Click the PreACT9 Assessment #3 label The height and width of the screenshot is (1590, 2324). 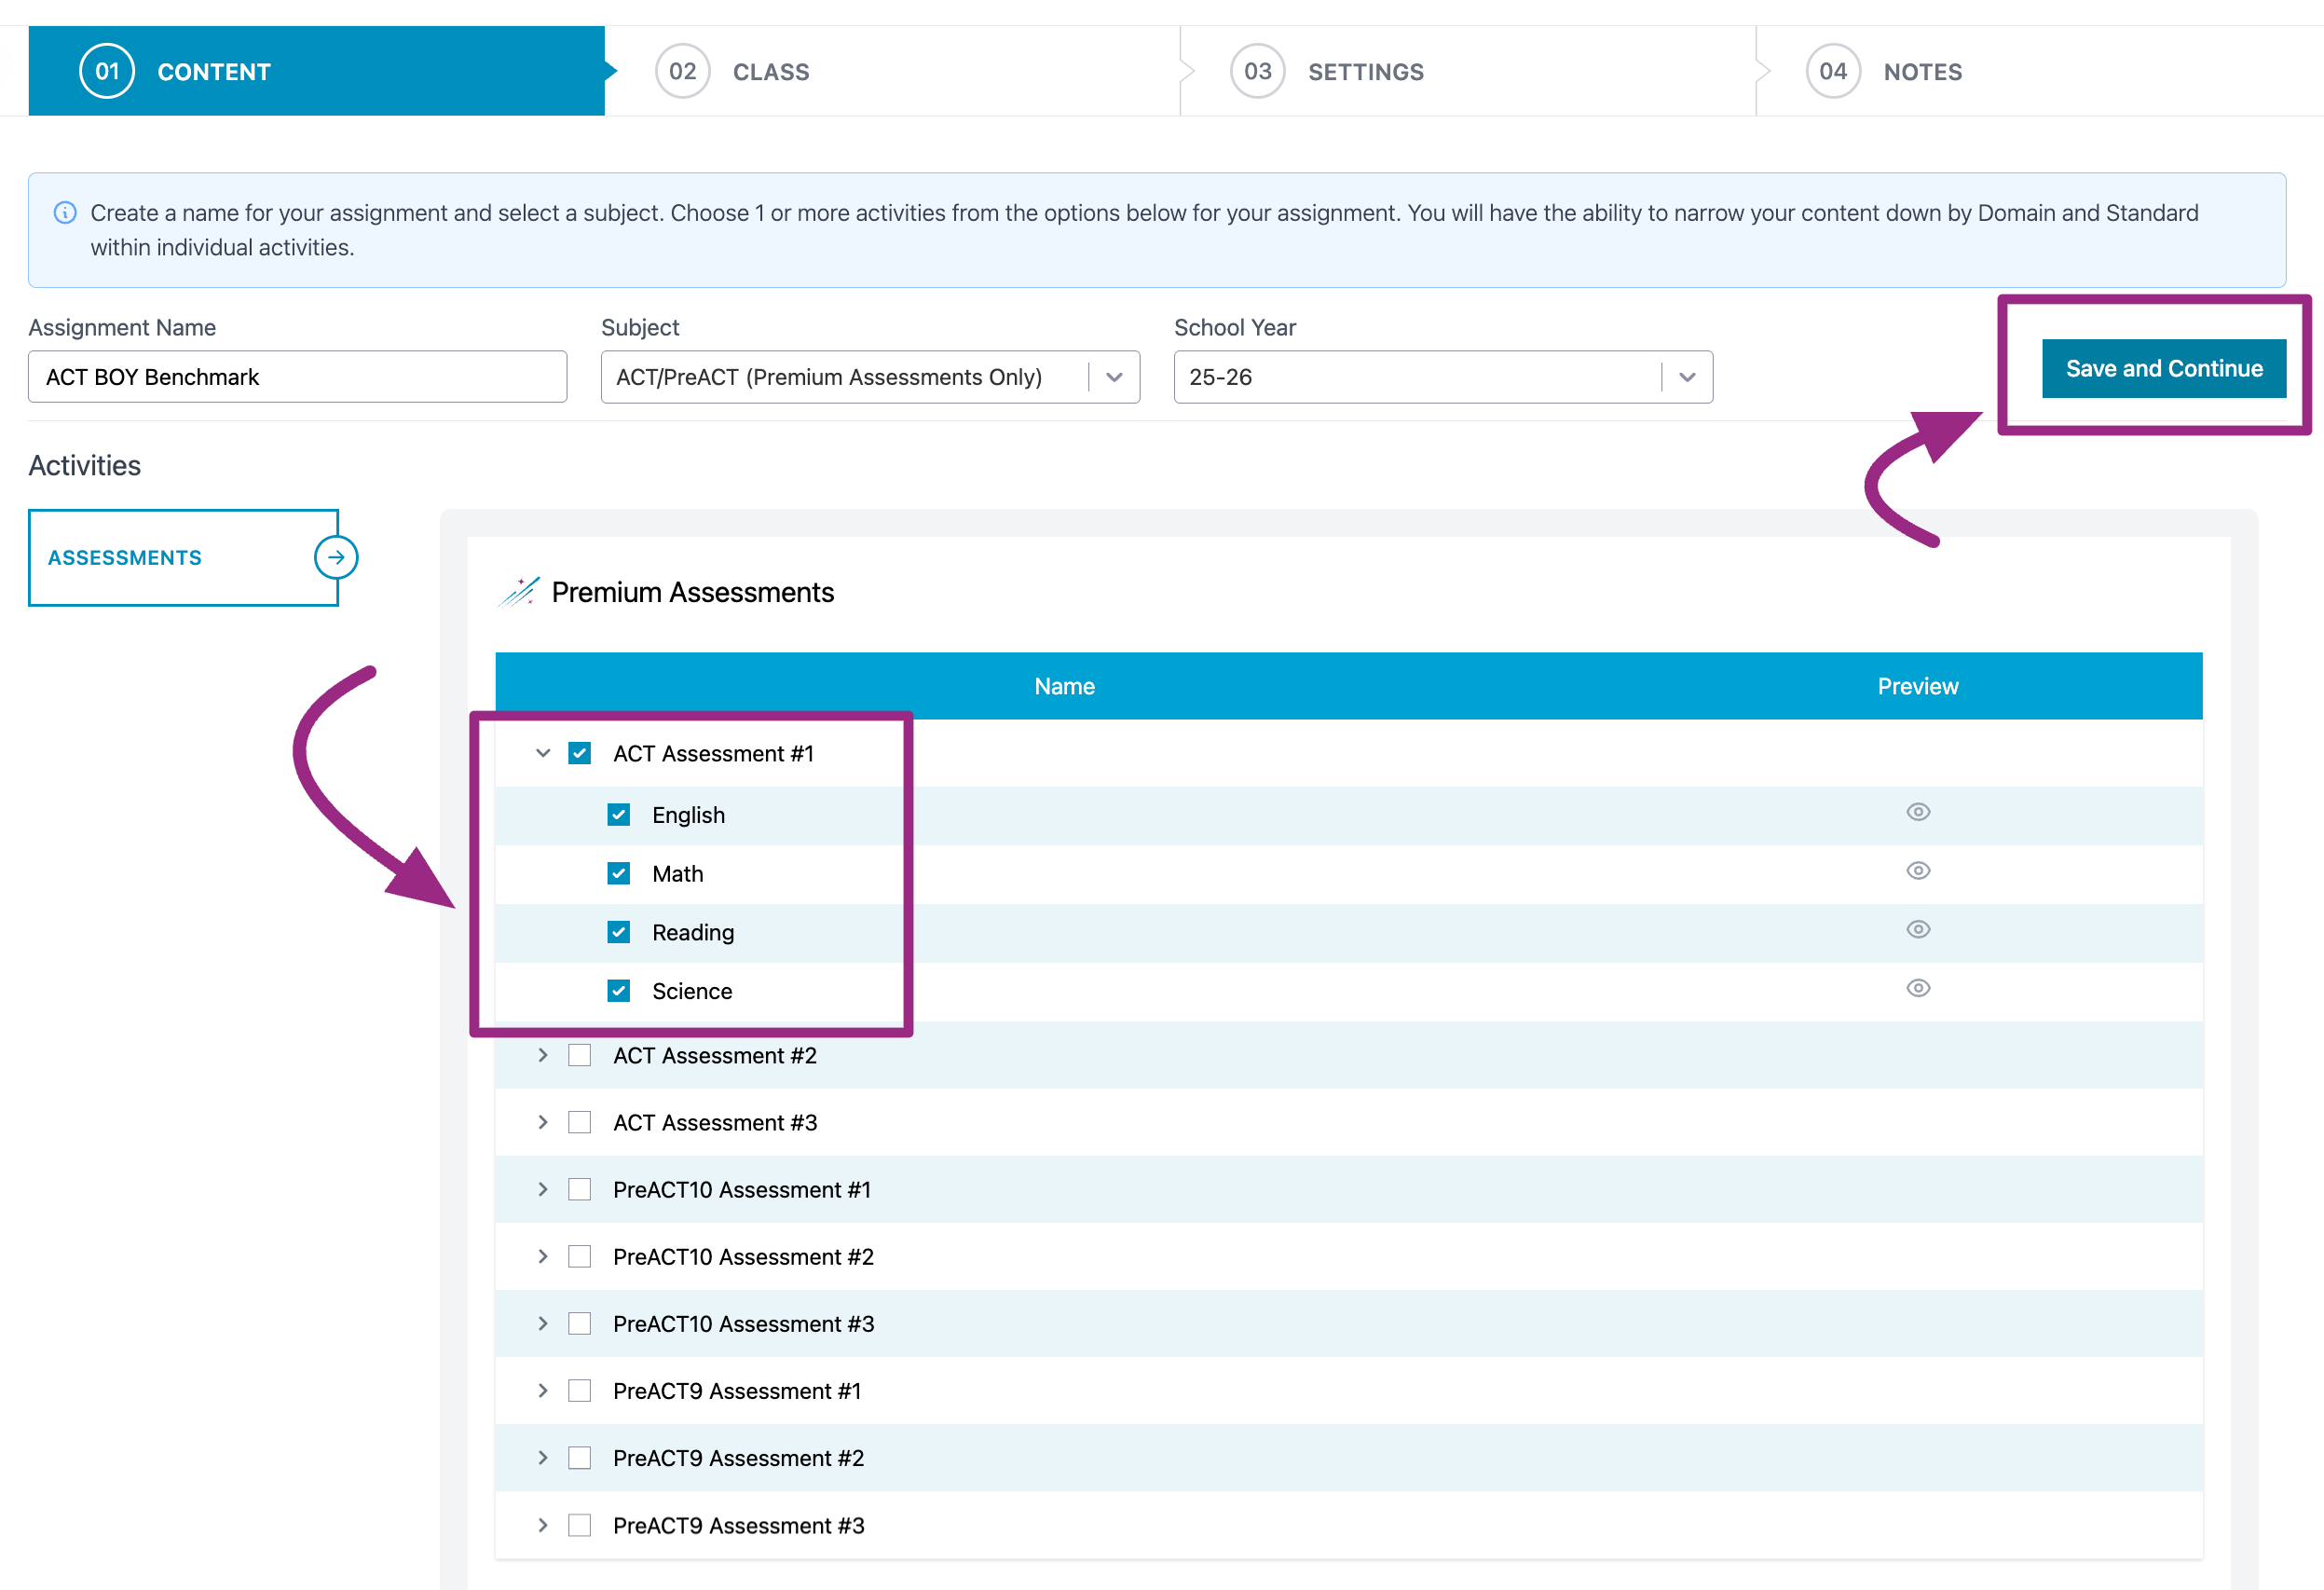pyautogui.click(x=739, y=1525)
